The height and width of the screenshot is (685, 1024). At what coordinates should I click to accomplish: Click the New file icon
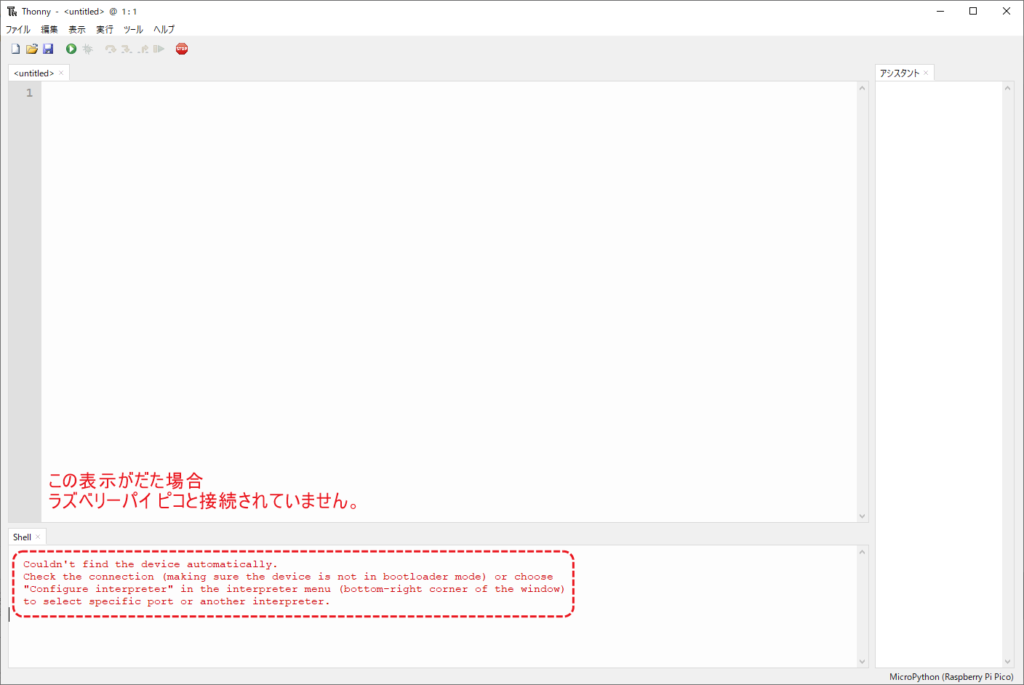pyautogui.click(x=15, y=49)
